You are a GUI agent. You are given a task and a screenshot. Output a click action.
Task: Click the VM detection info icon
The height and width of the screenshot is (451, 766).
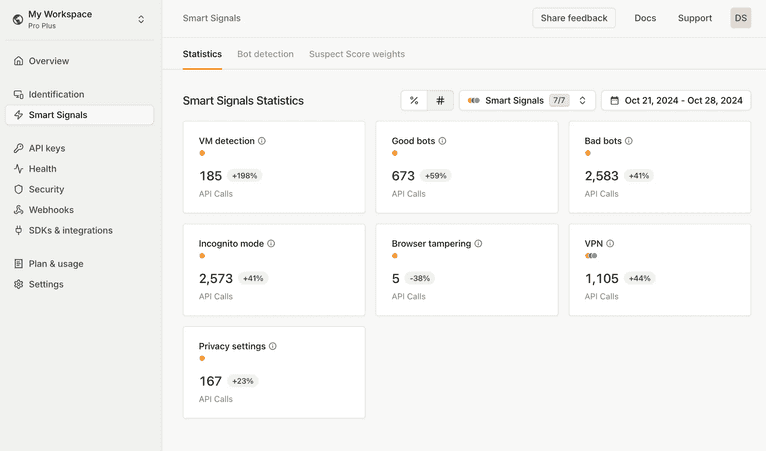pos(262,141)
